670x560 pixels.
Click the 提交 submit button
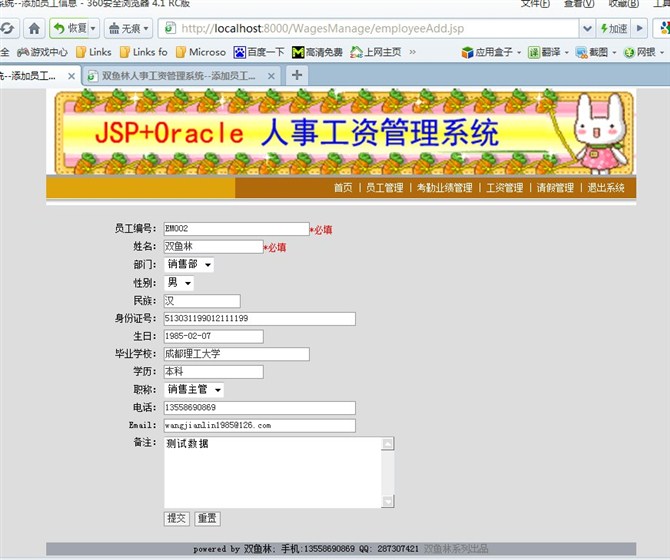[176, 519]
